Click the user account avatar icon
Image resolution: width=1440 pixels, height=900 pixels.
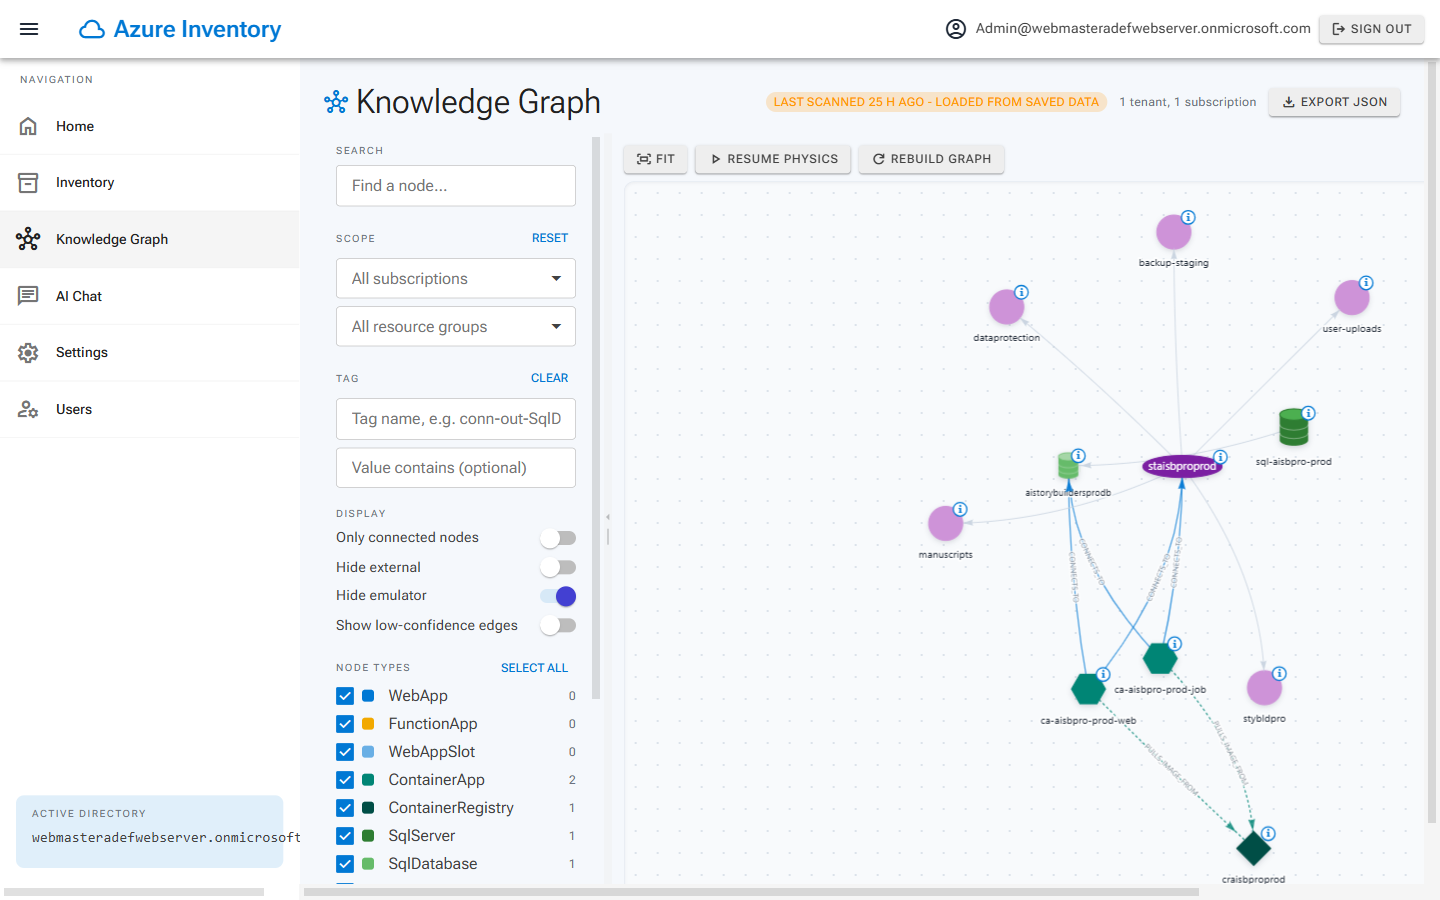[956, 29]
